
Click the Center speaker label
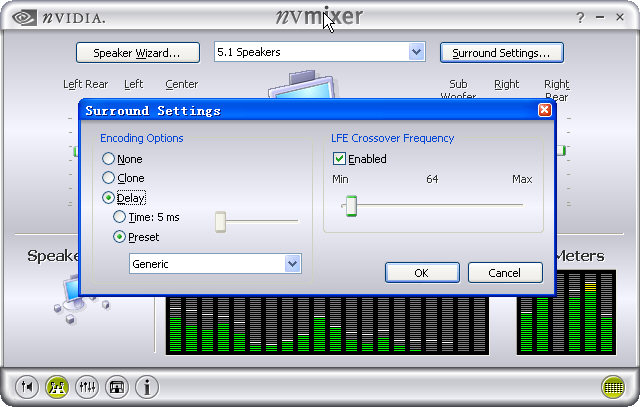(182, 84)
